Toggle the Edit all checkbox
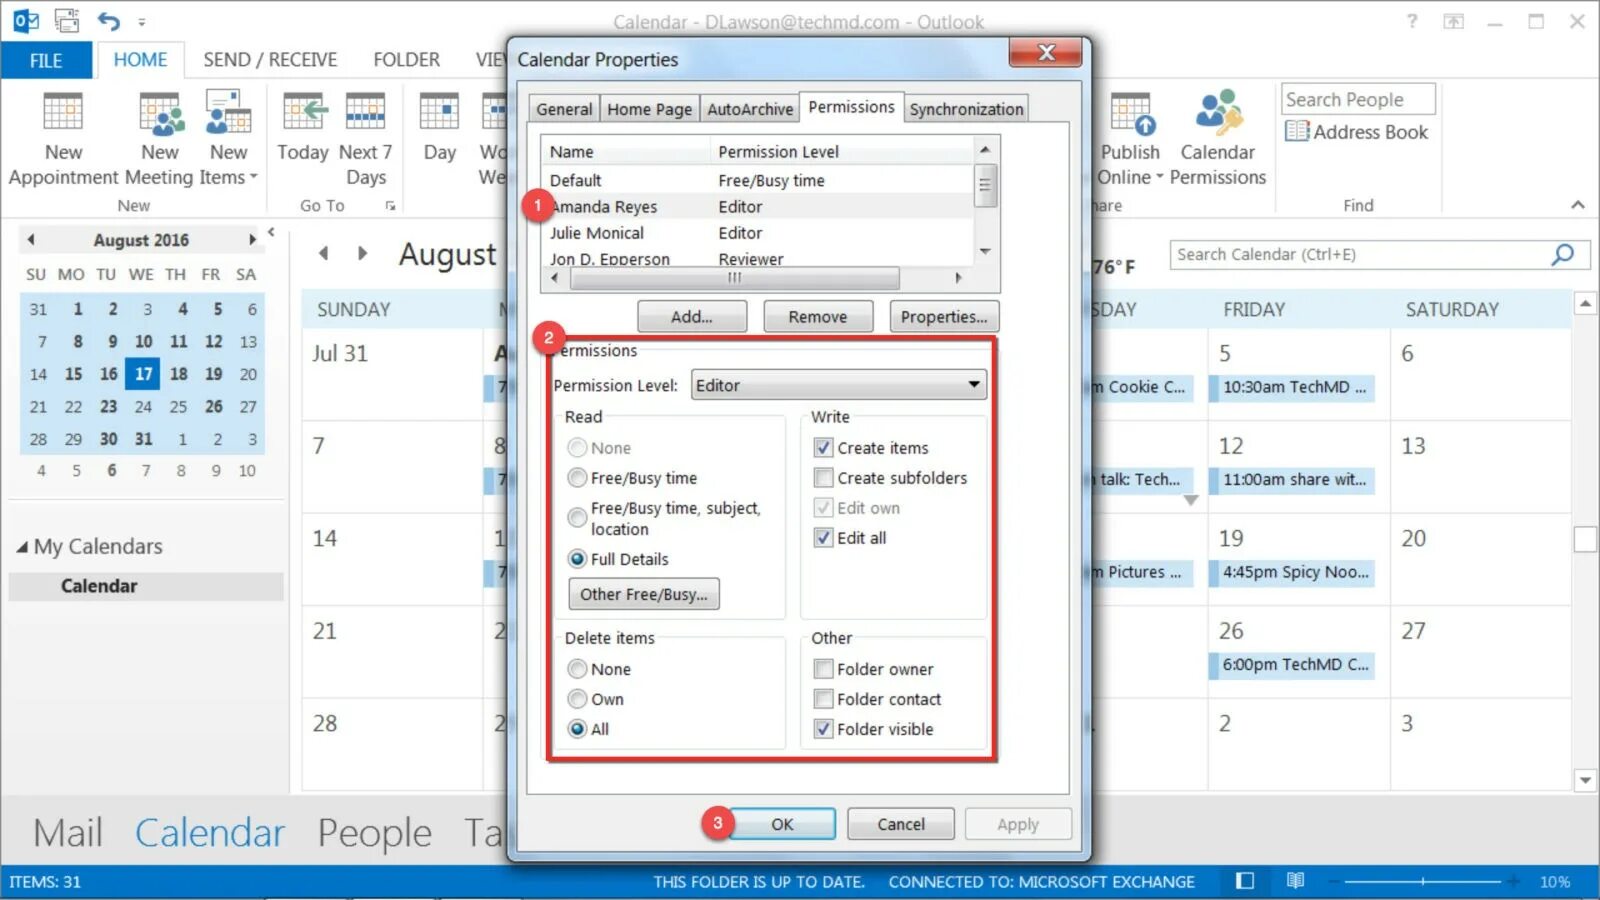This screenshot has height=900, width=1600. [823, 538]
